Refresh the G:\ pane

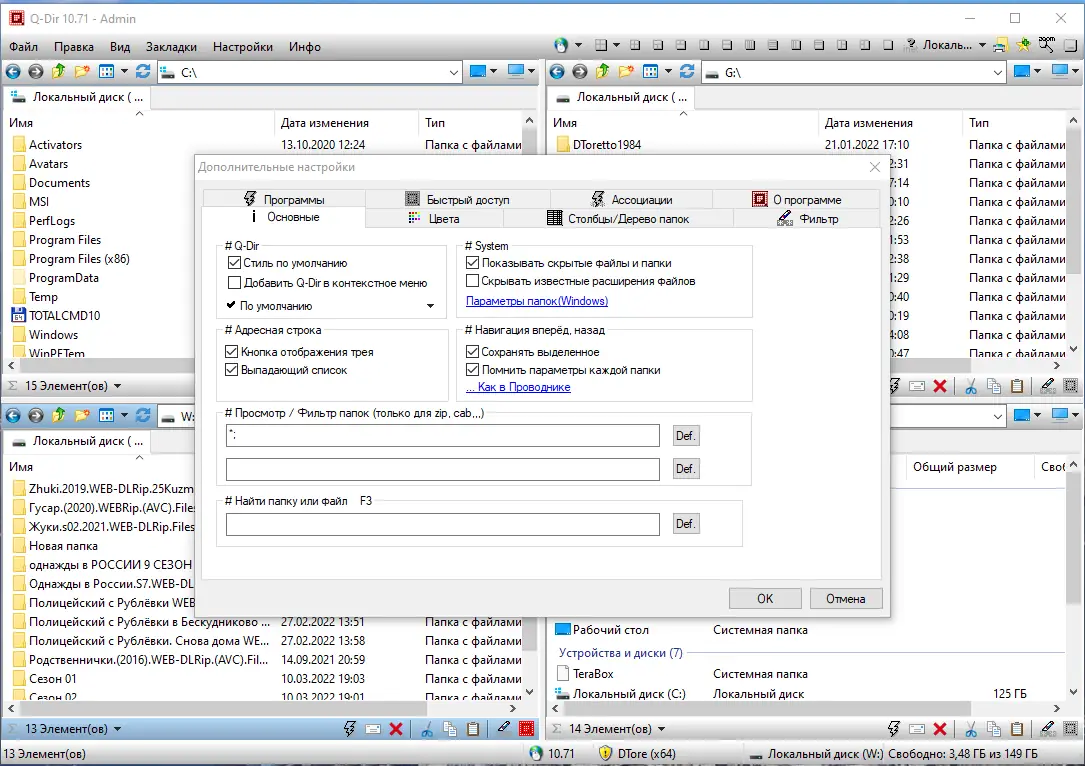click(x=687, y=71)
